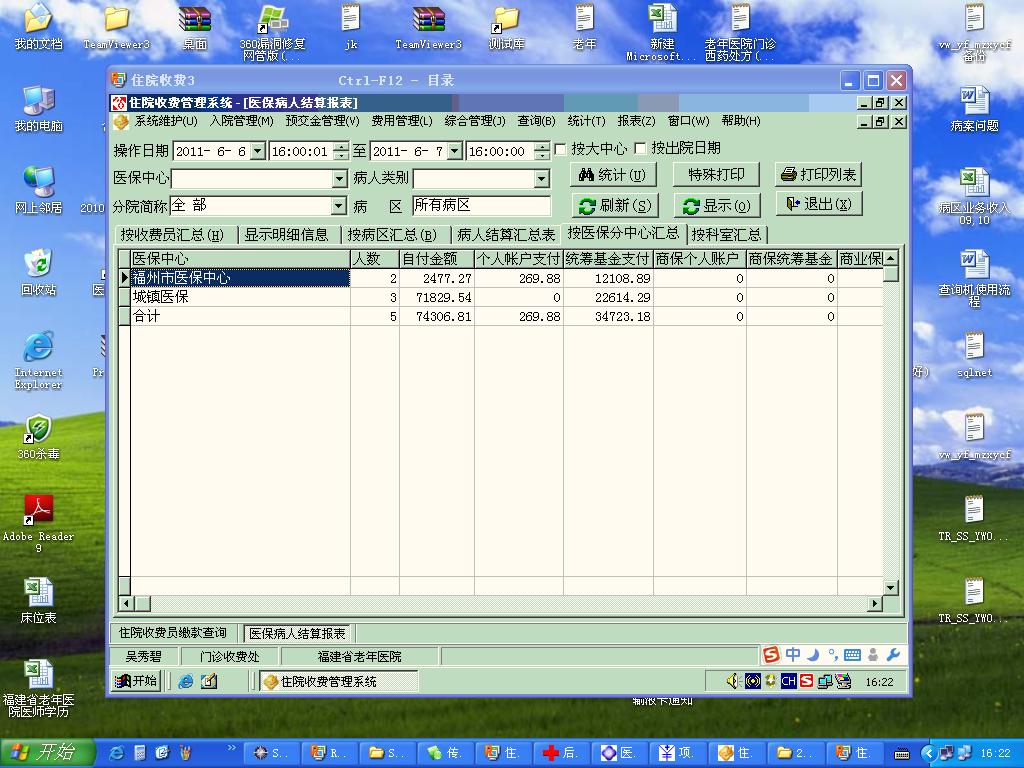Click the 打印列表 printer button
Screen dimensions: 1024x768
click(x=818, y=175)
